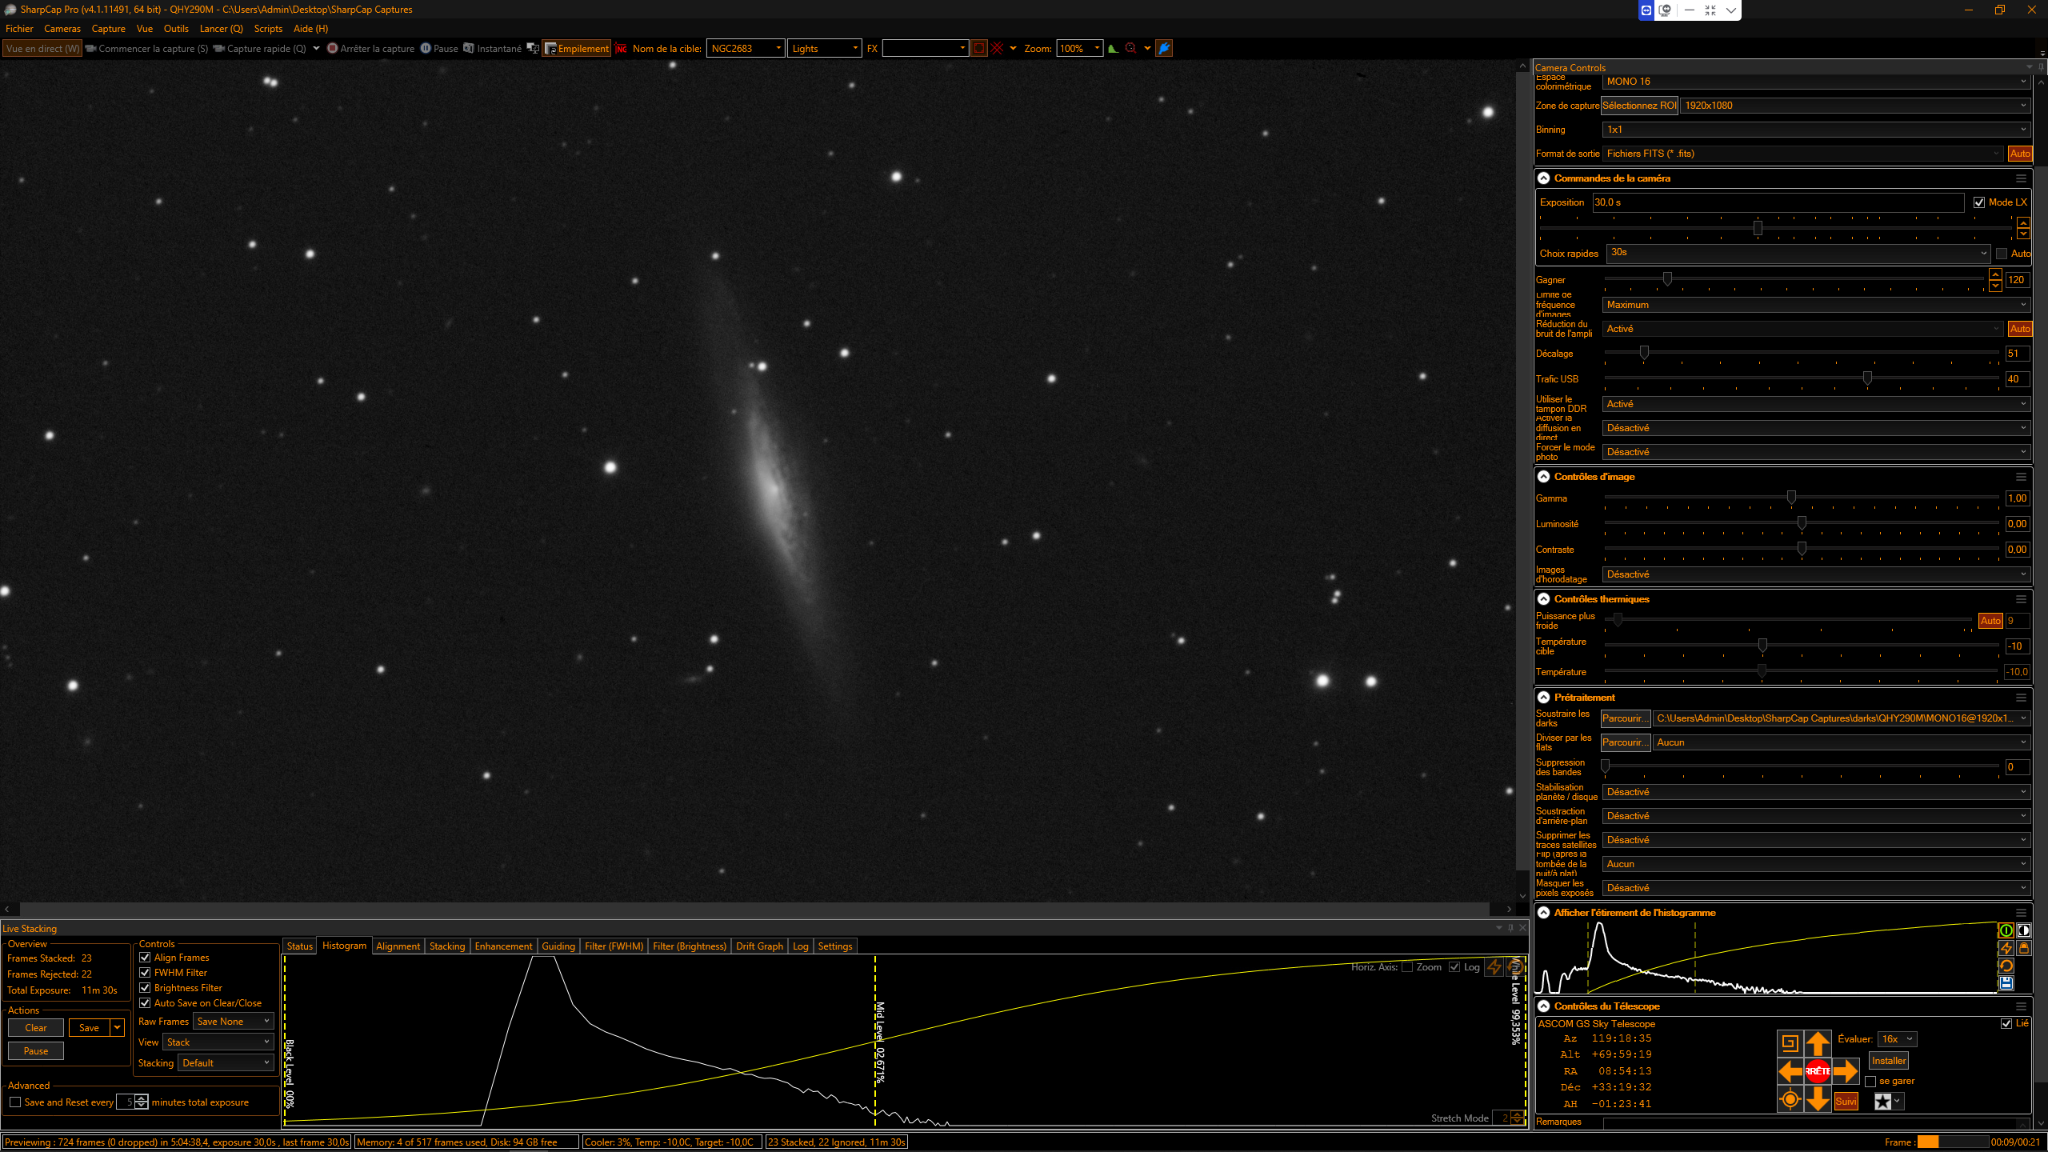
Task: Click the lightning bolt icon in Live Stacking histogram
Action: tap(1494, 967)
